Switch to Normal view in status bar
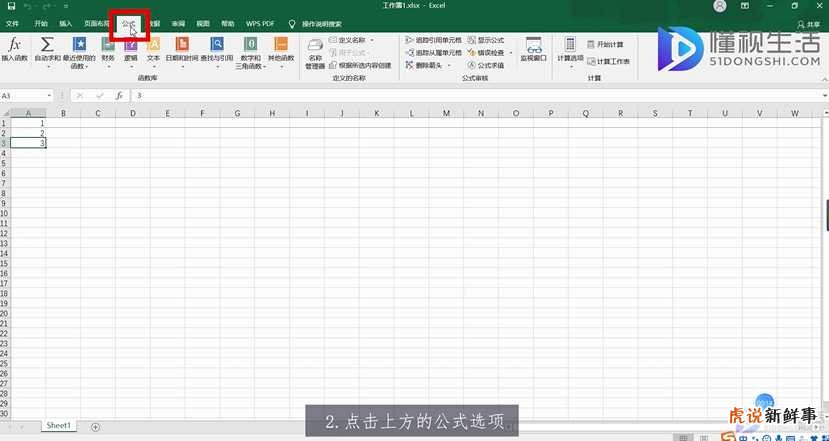 [686, 437]
